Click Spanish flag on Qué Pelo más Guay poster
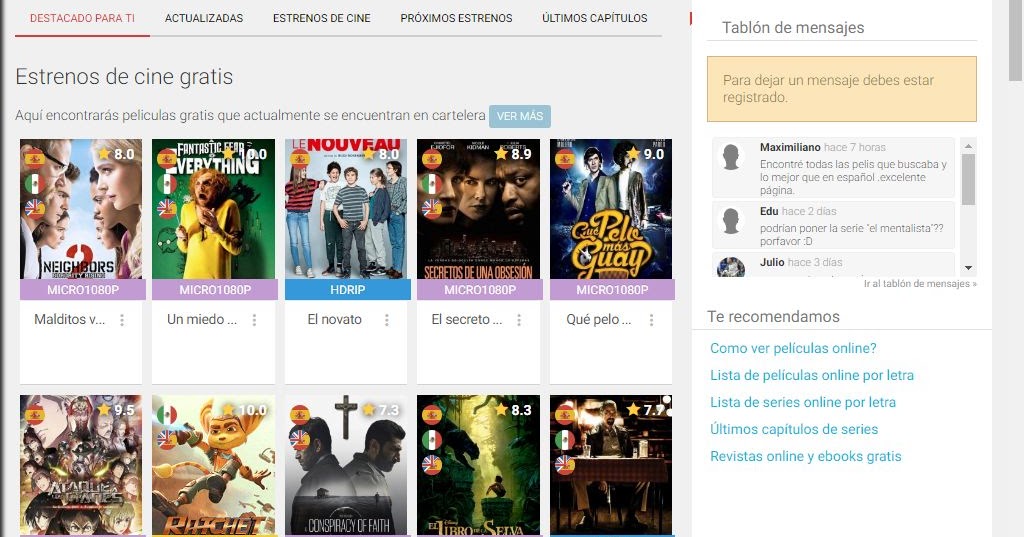The width and height of the screenshot is (1024, 537). [x=564, y=158]
